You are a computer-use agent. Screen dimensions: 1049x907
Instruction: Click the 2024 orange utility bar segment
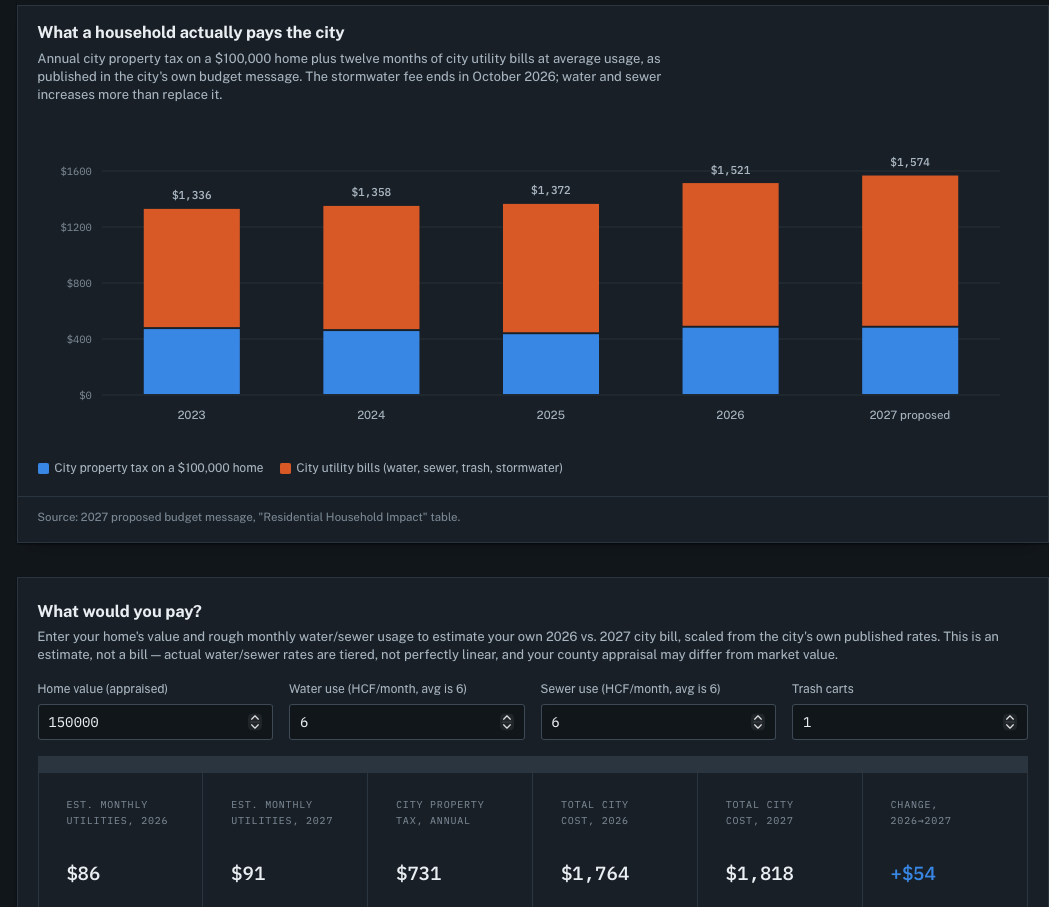pos(371,268)
